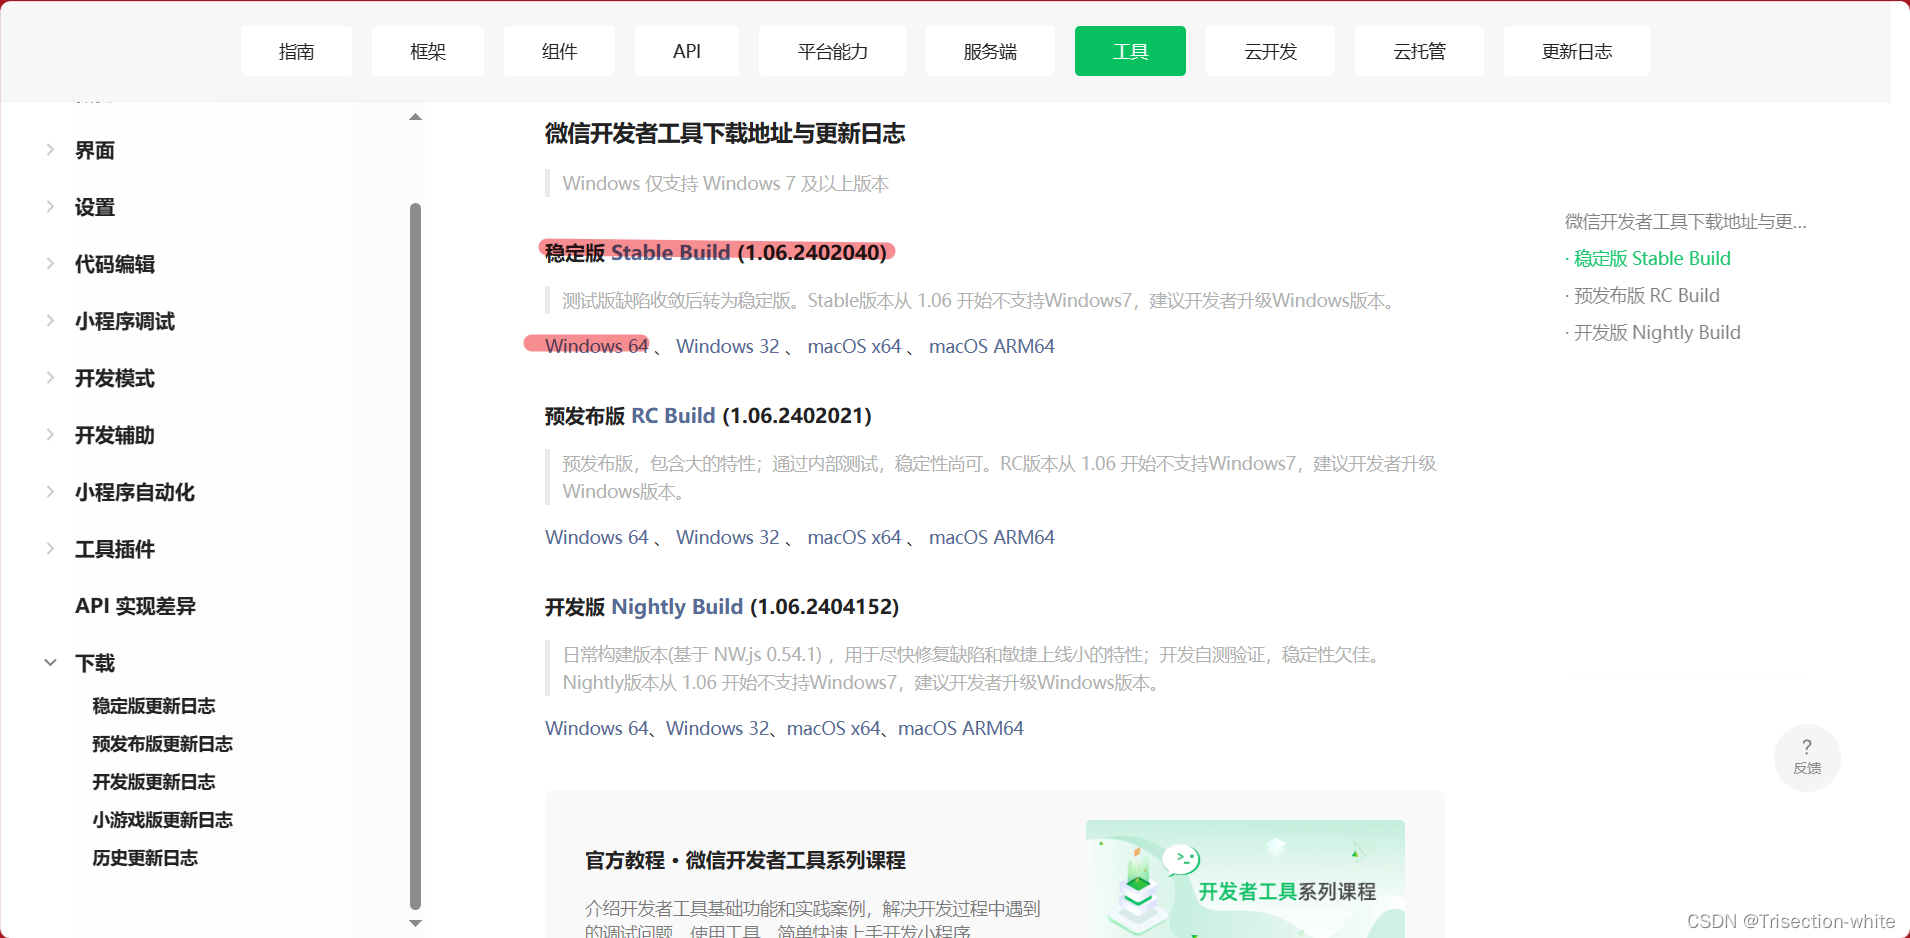The image size is (1910, 938).
Task: Open the 代码编辑 sidebar entry
Action: [x=115, y=264]
